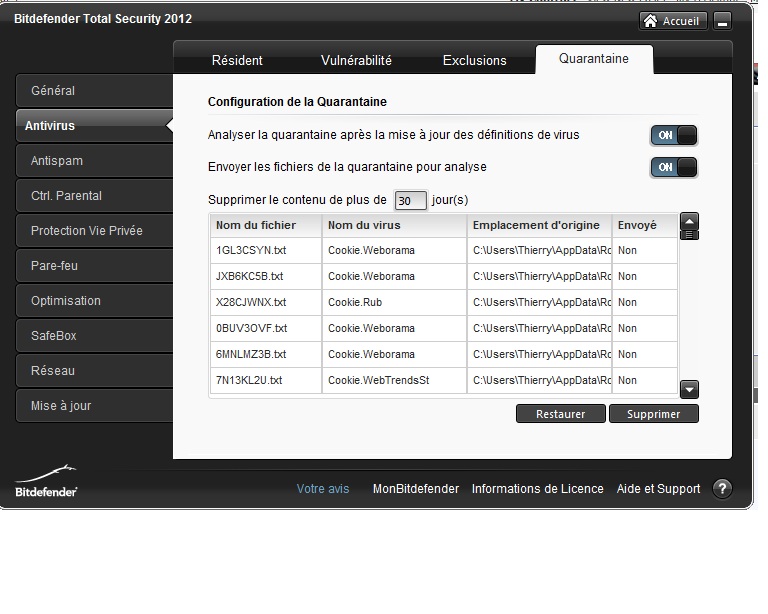The image size is (768, 614).
Task: Sort by Nom du virus column header
Action: point(394,225)
